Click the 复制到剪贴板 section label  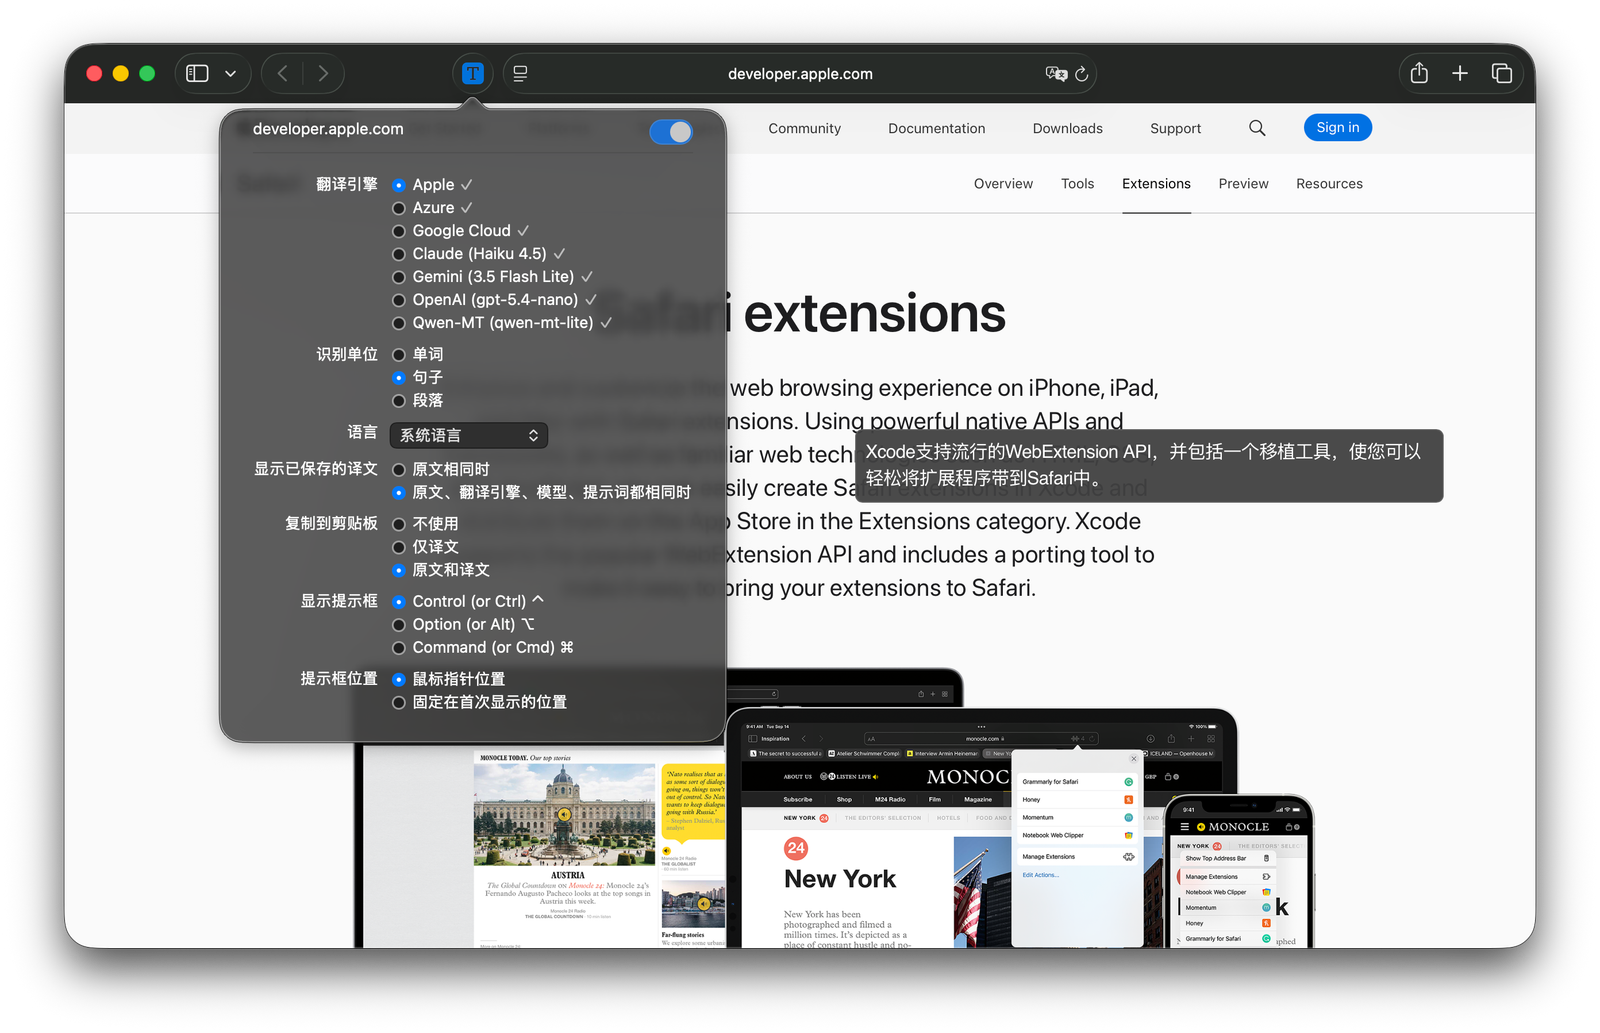pos(331,523)
